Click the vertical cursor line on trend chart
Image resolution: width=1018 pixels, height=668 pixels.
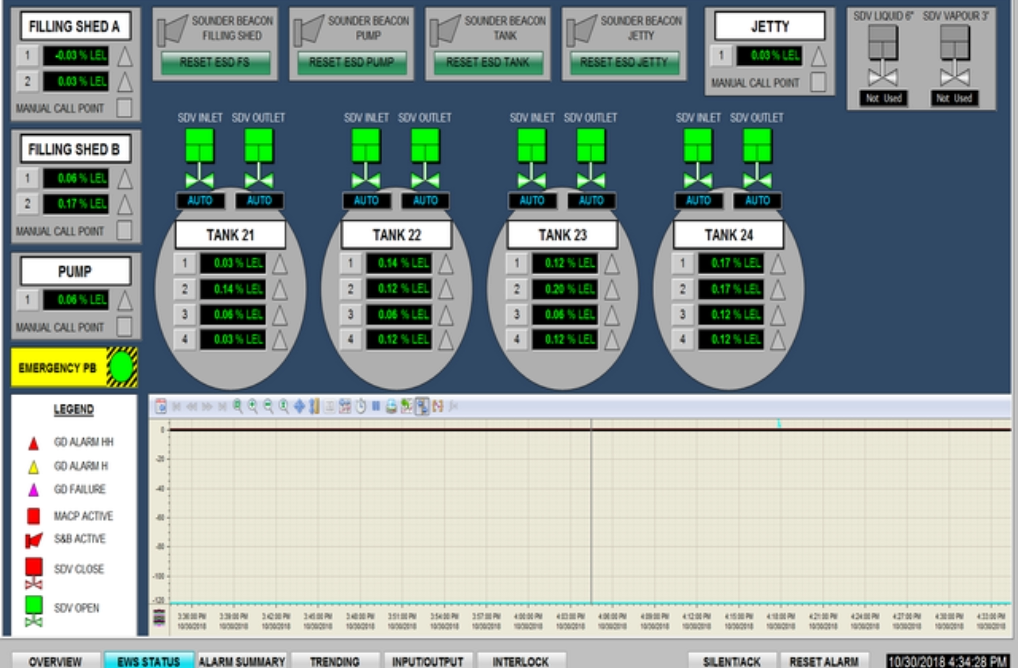tap(591, 510)
